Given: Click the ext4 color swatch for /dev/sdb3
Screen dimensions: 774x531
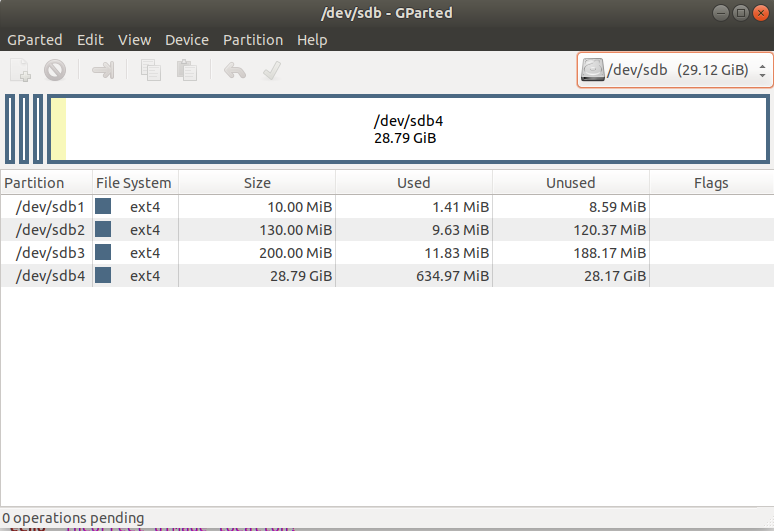Looking at the screenshot, I should coord(103,252).
